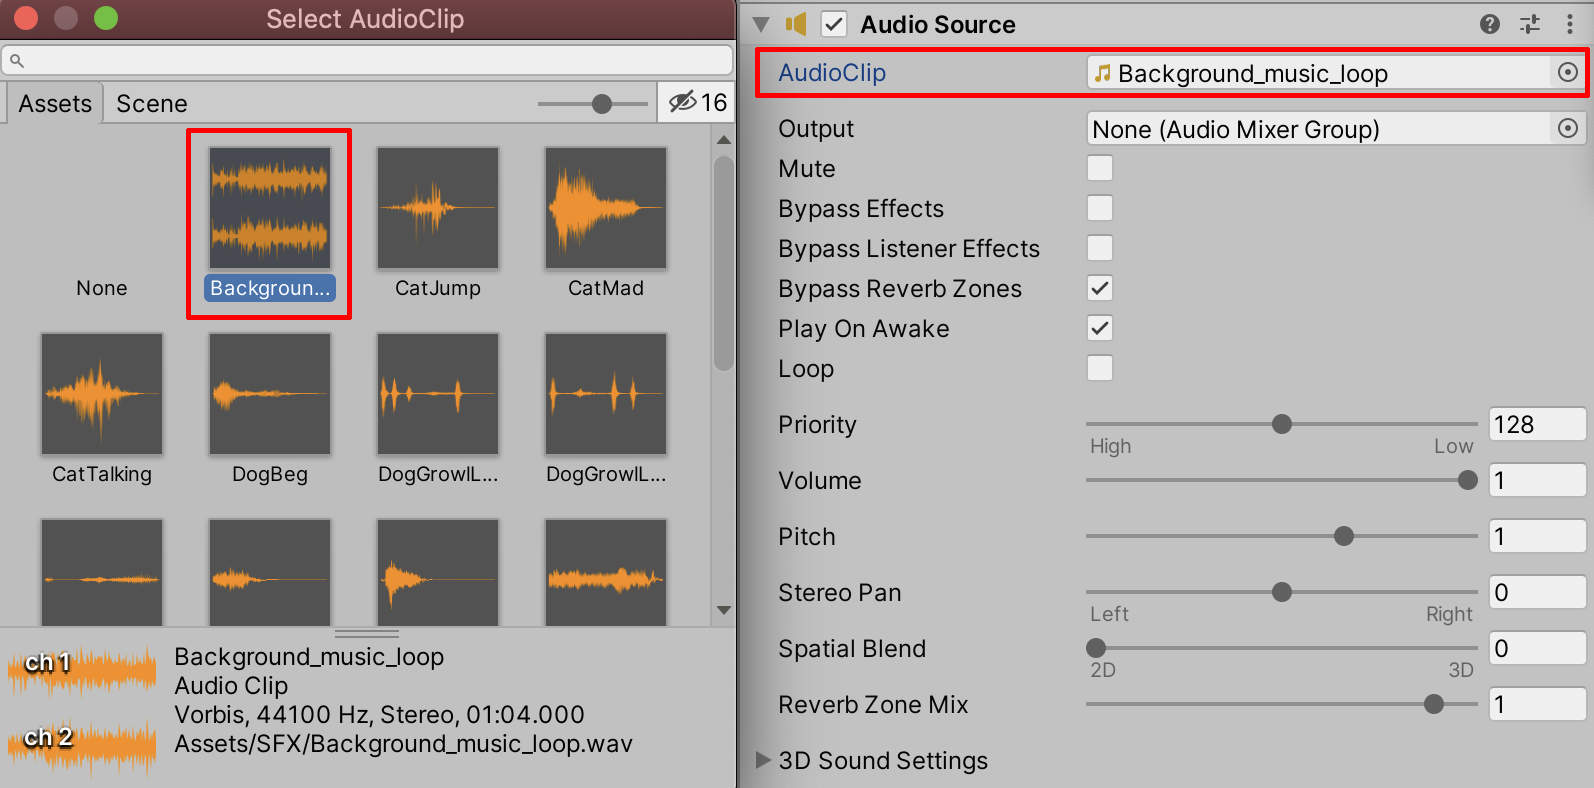Open the Audio Source help reference icon
1594x788 pixels.
pyautogui.click(x=1489, y=24)
